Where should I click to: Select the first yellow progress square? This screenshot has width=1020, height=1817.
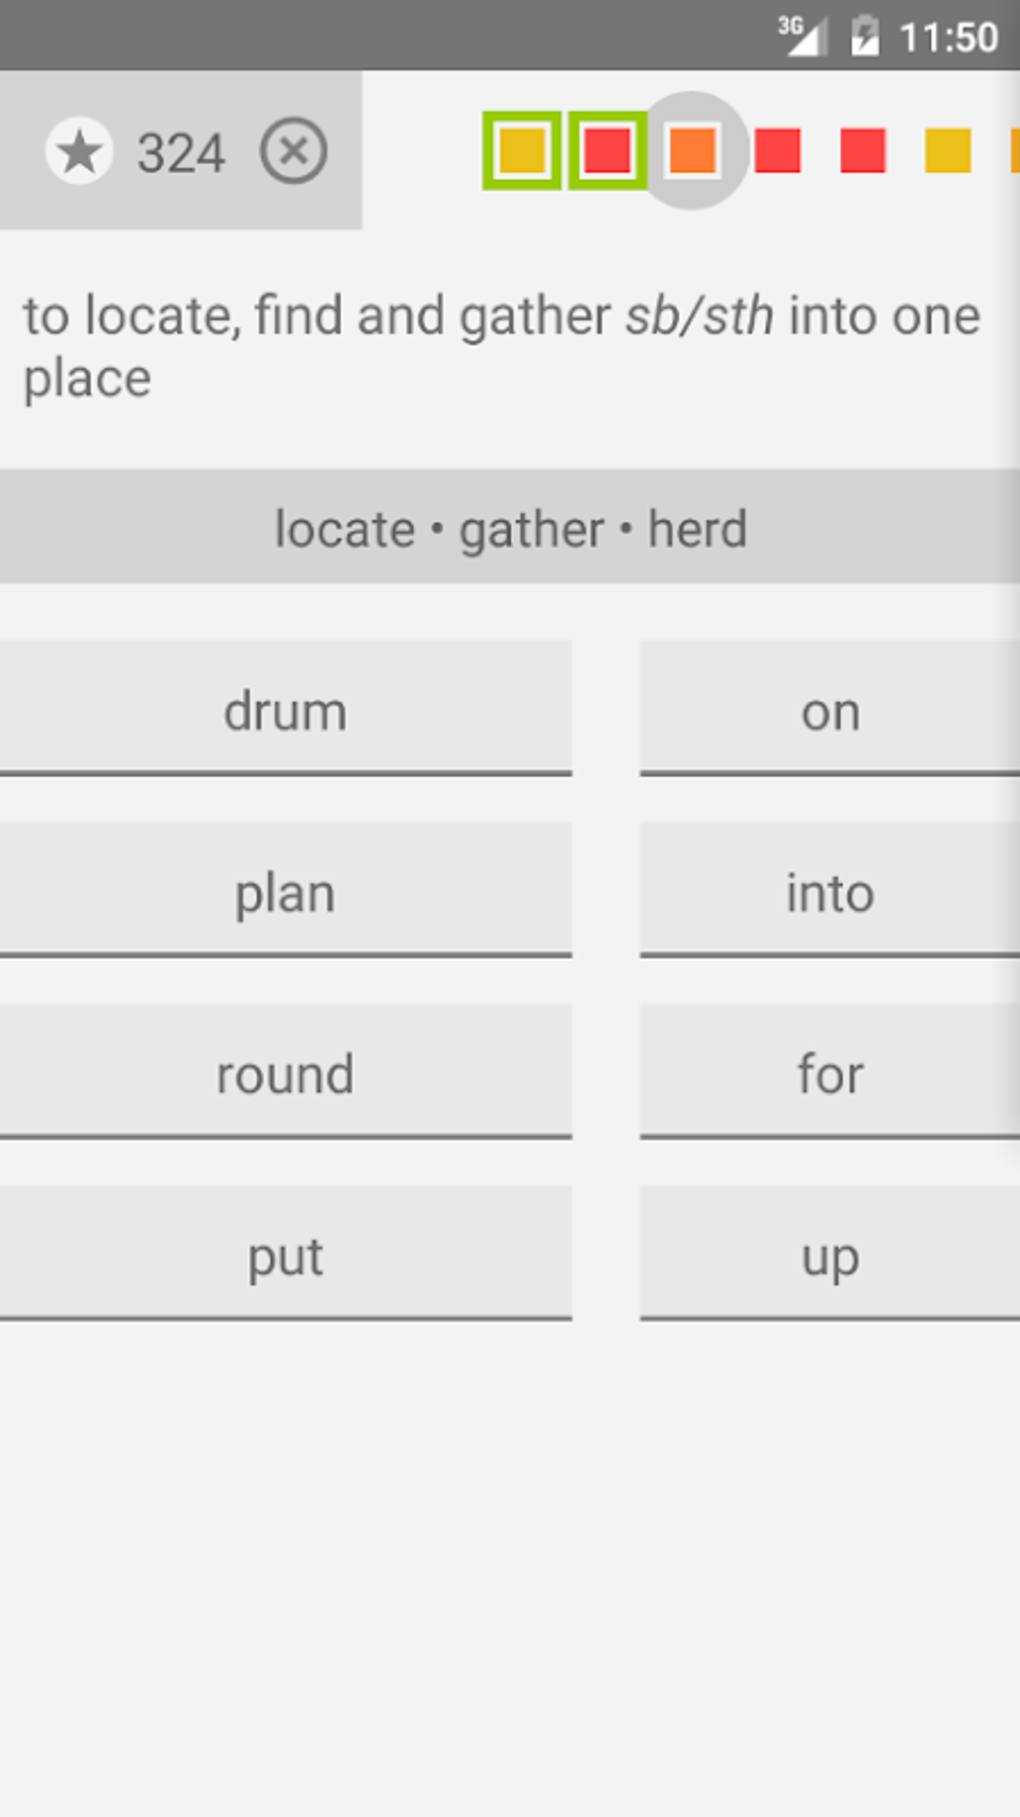tap(522, 151)
